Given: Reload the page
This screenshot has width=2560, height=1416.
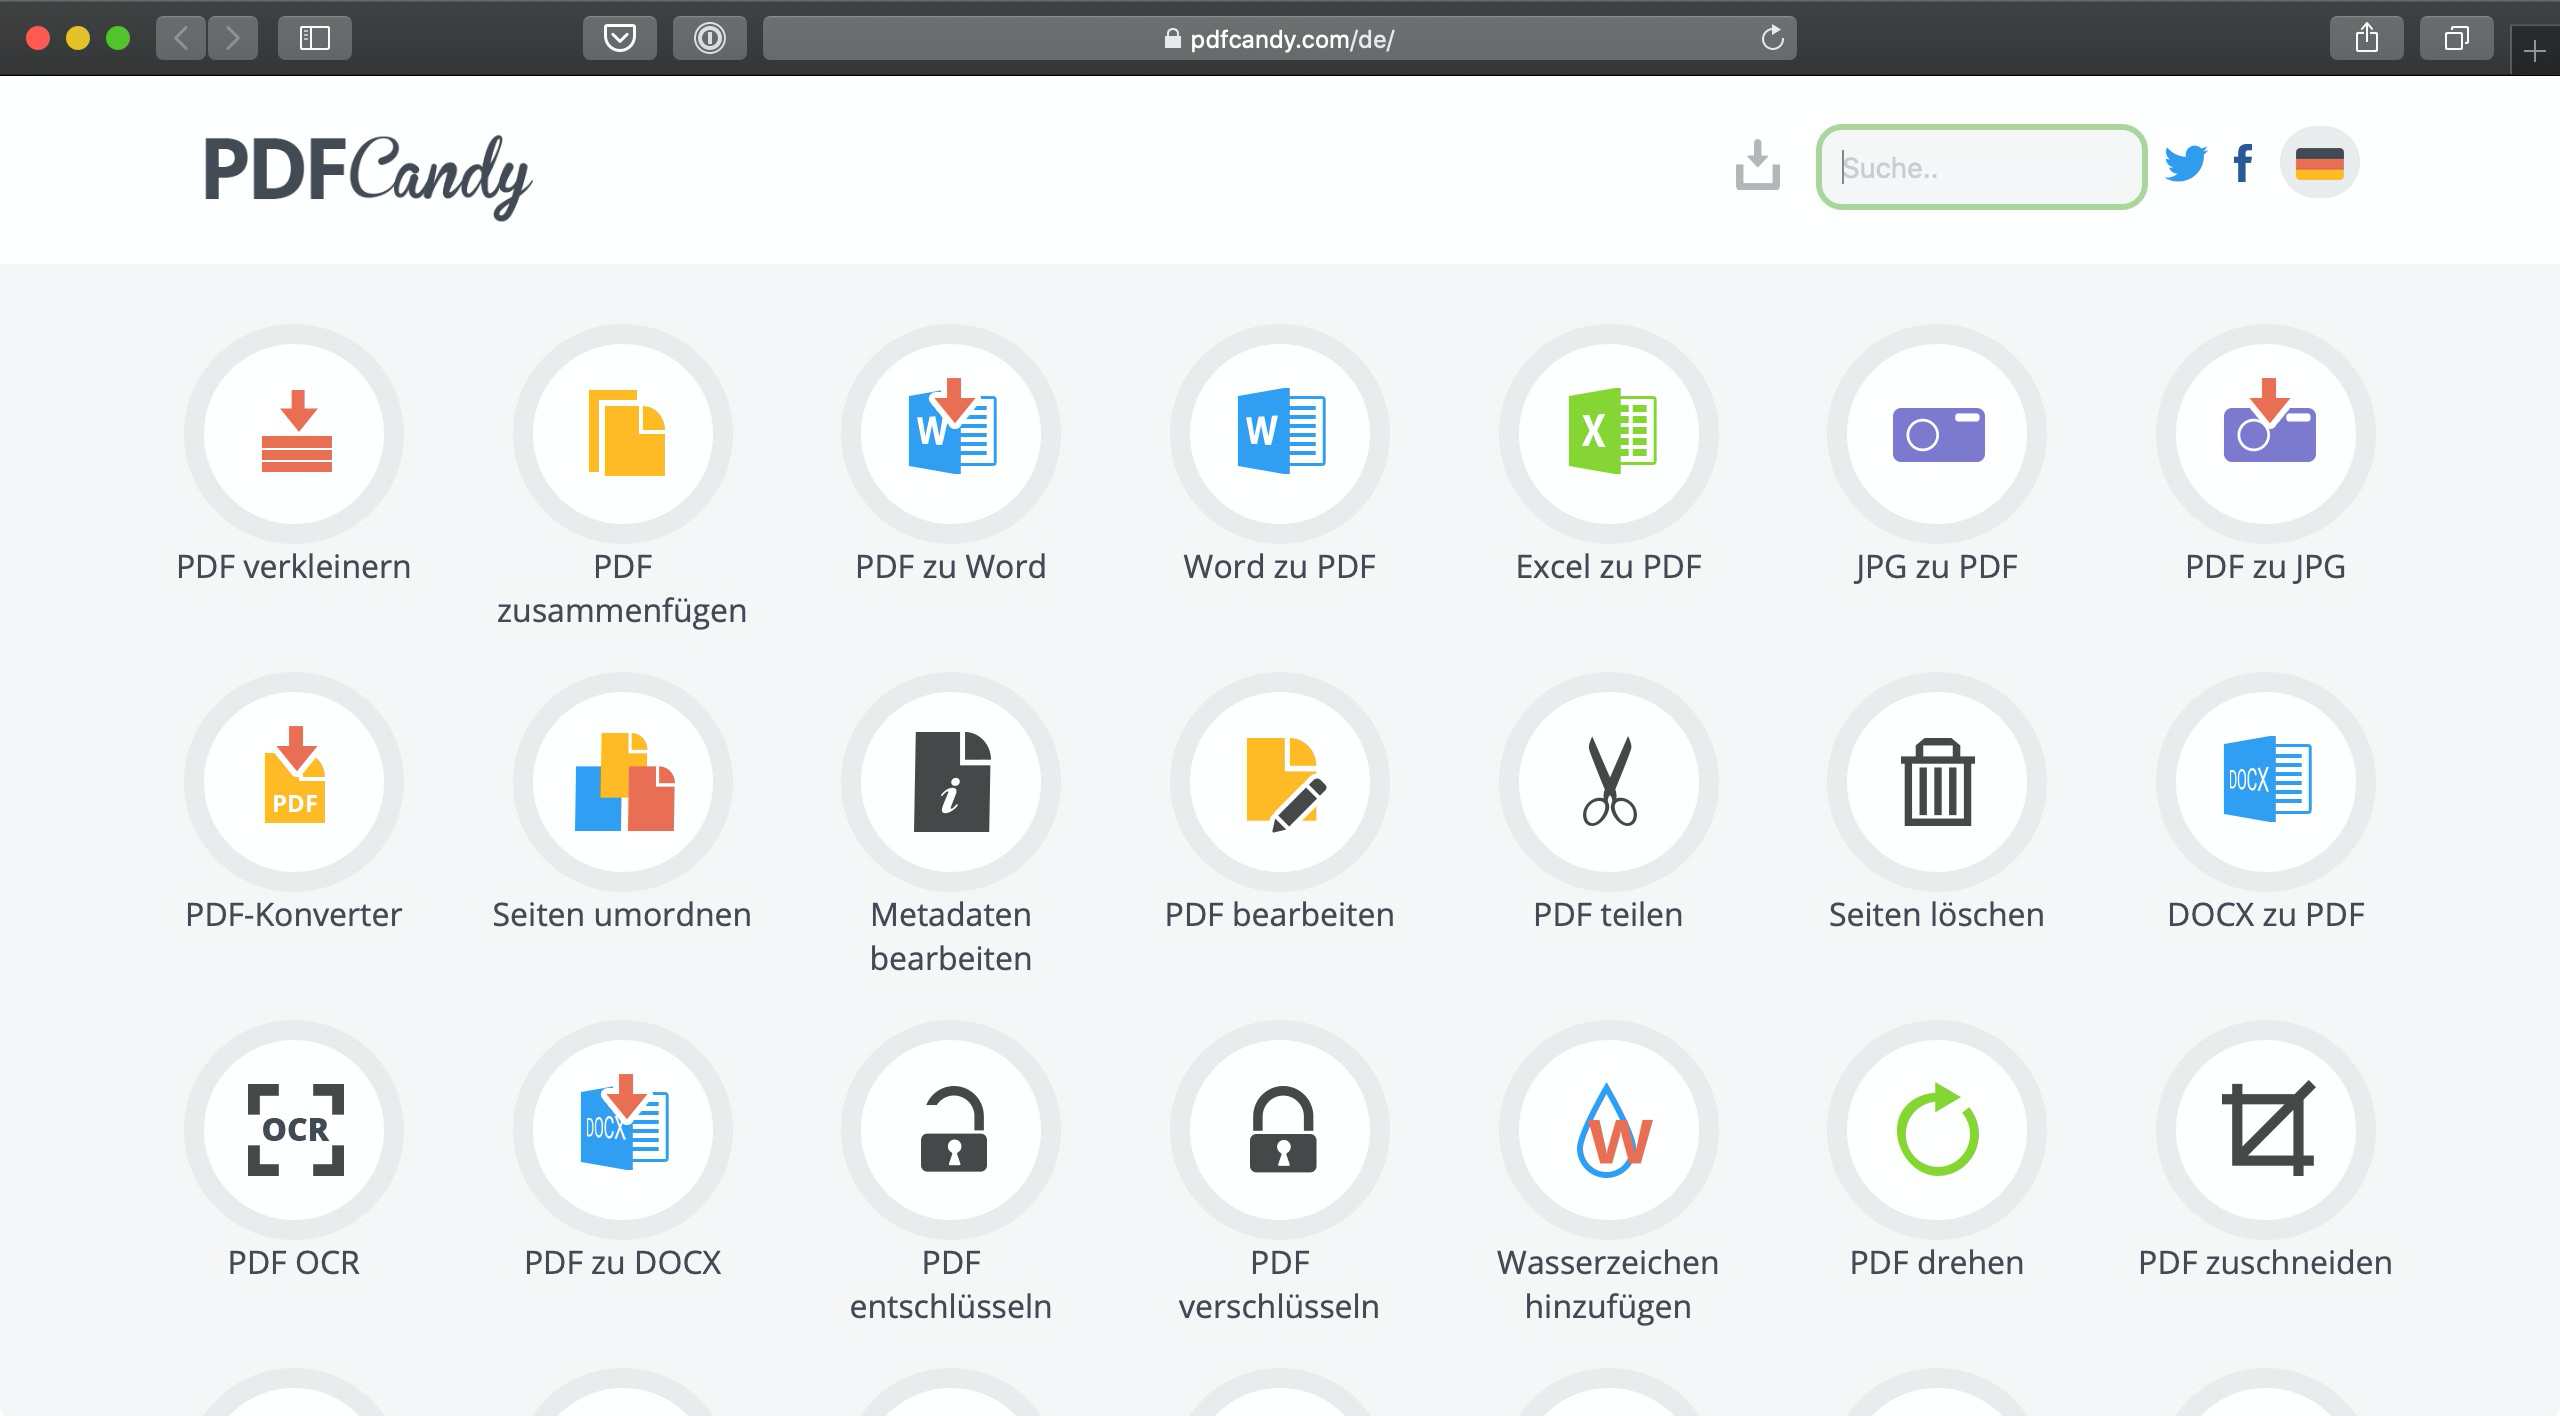Looking at the screenshot, I should coord(1772,38).
